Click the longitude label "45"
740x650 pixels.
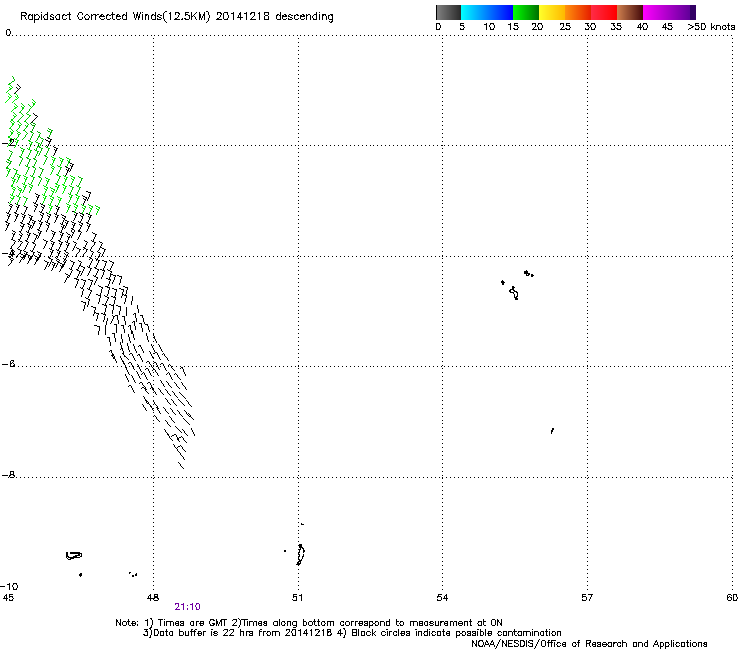point(8,598)
